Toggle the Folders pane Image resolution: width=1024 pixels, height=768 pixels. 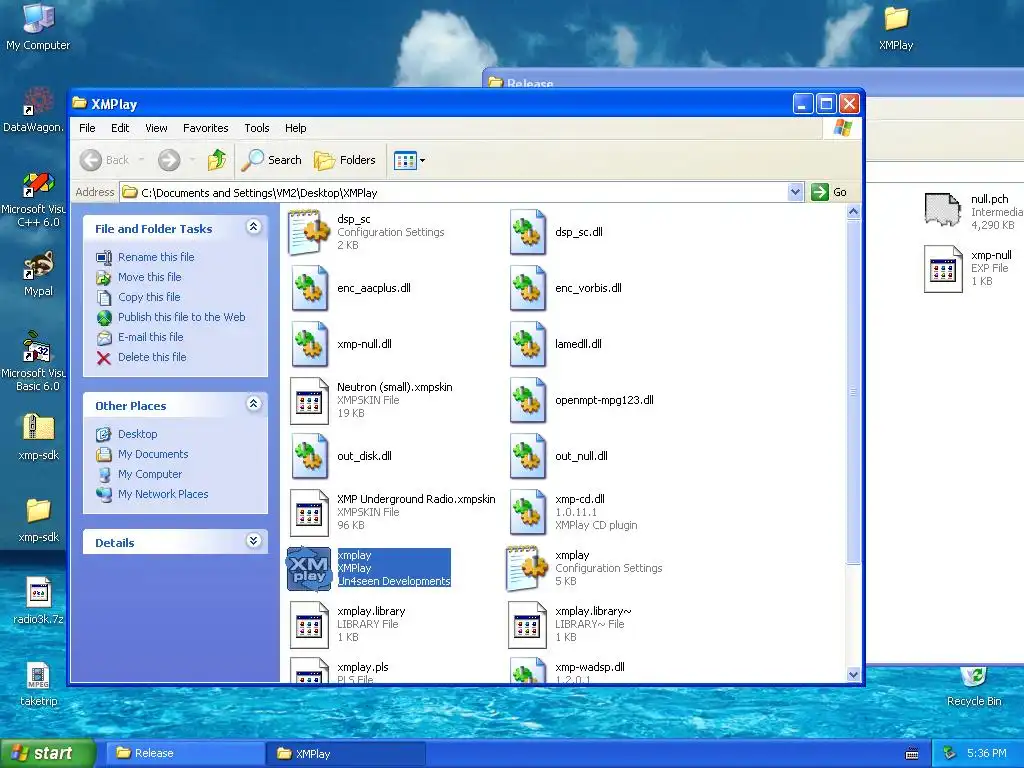coord(345,160)
